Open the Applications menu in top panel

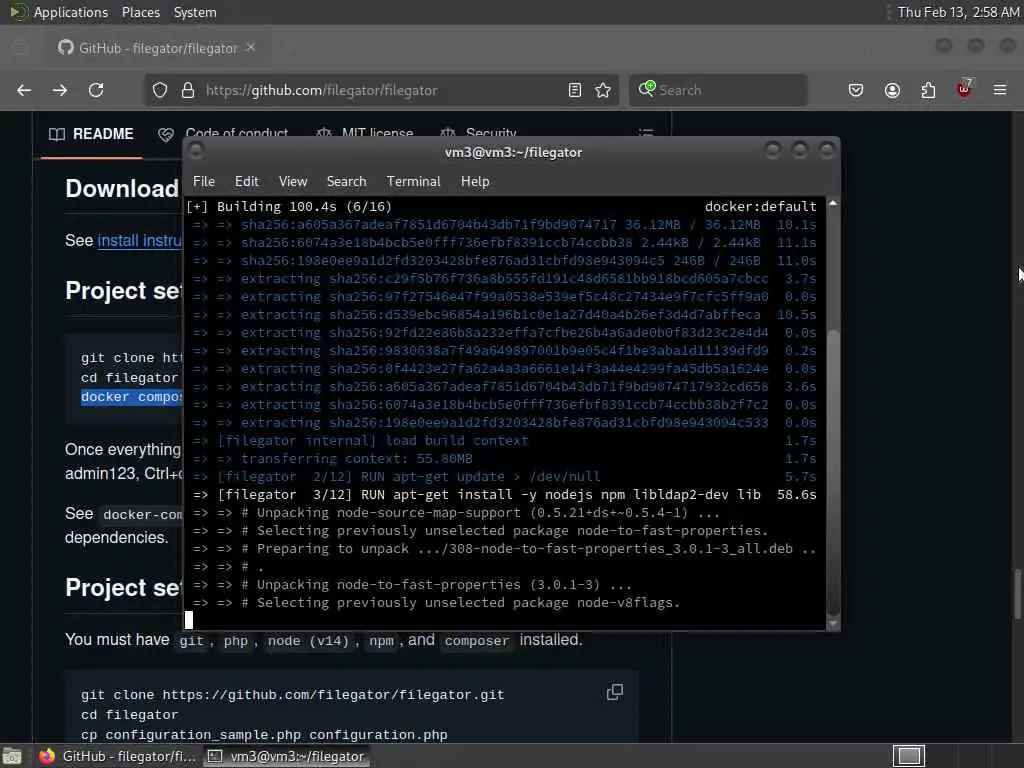(x=71, y=12)
